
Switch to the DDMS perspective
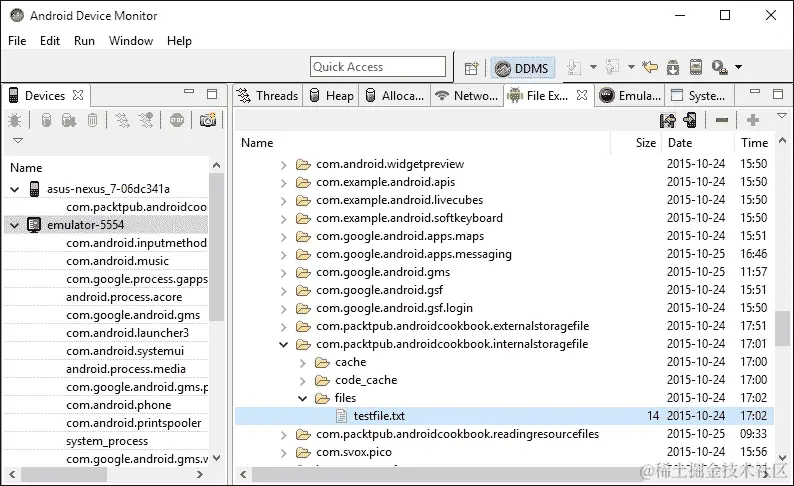(x=522, y=68)
